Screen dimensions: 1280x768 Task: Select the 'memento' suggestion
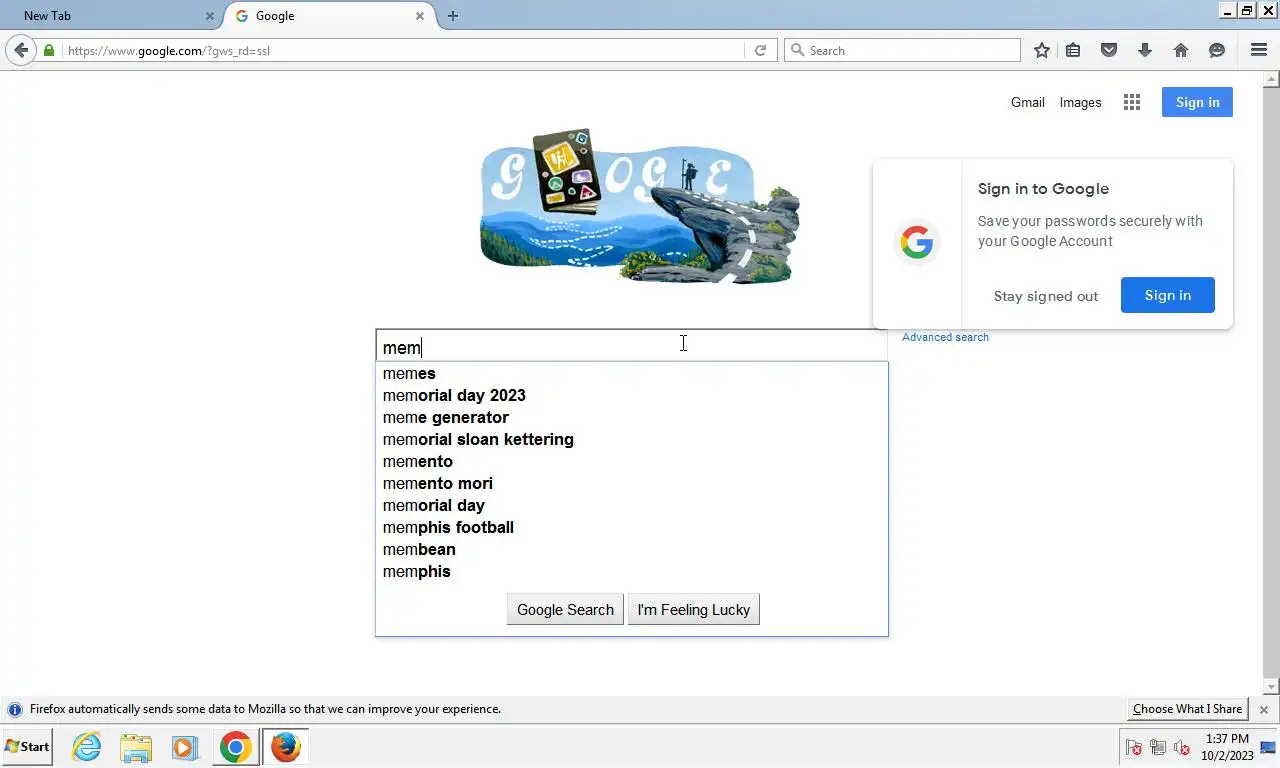click(x=631, y=461)
